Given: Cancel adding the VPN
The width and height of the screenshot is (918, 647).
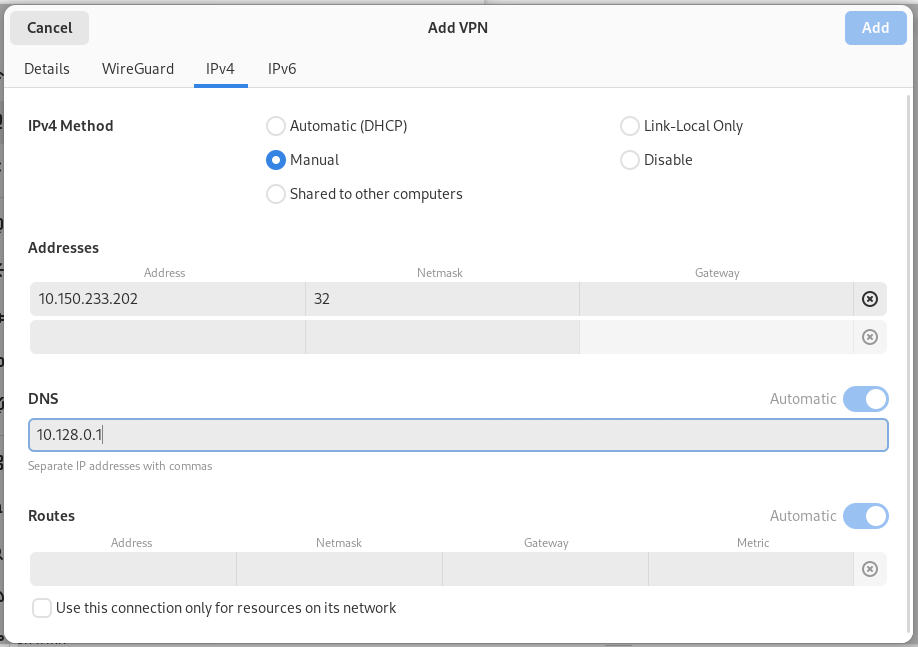Looking at the screenshot, I should tap(50, 28).
